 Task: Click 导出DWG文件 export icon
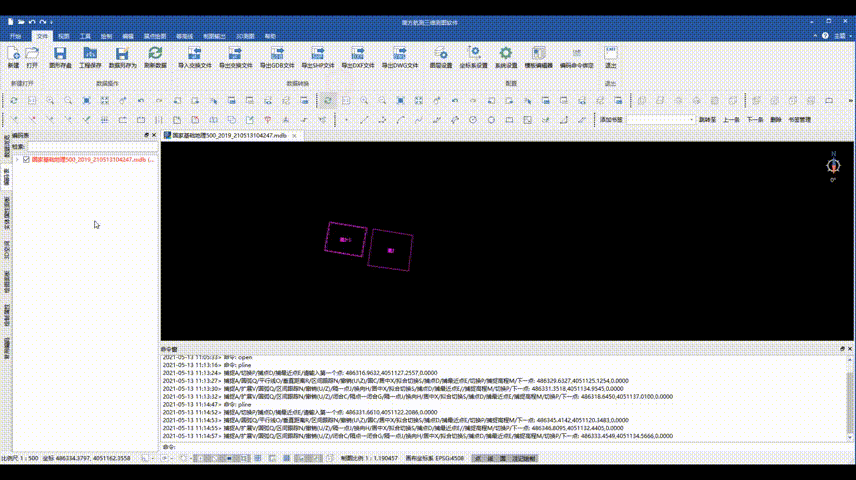coord(399,54)
